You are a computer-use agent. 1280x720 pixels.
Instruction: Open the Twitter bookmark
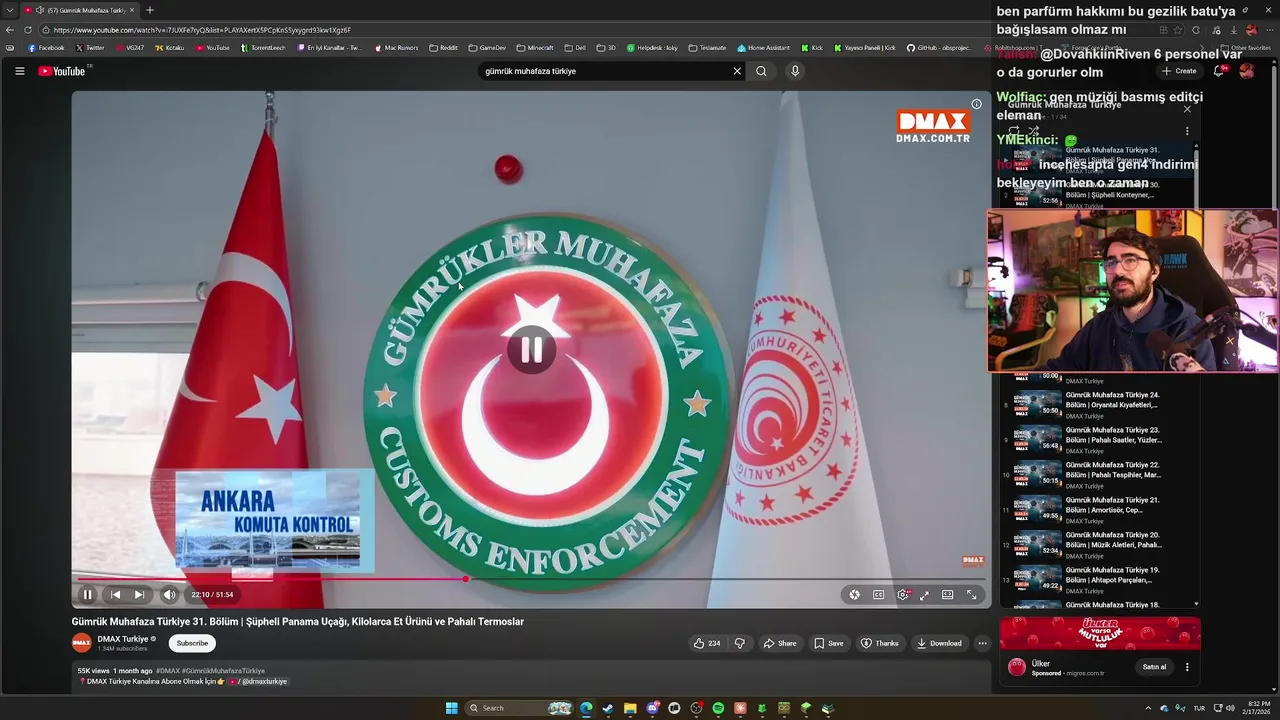(90, 47)
